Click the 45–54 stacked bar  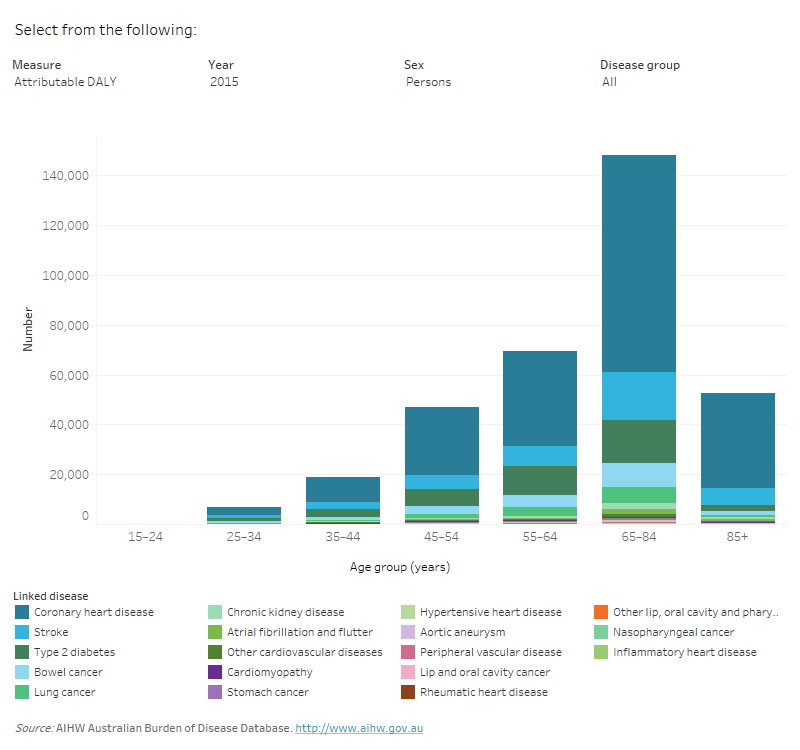coord(440,460)
